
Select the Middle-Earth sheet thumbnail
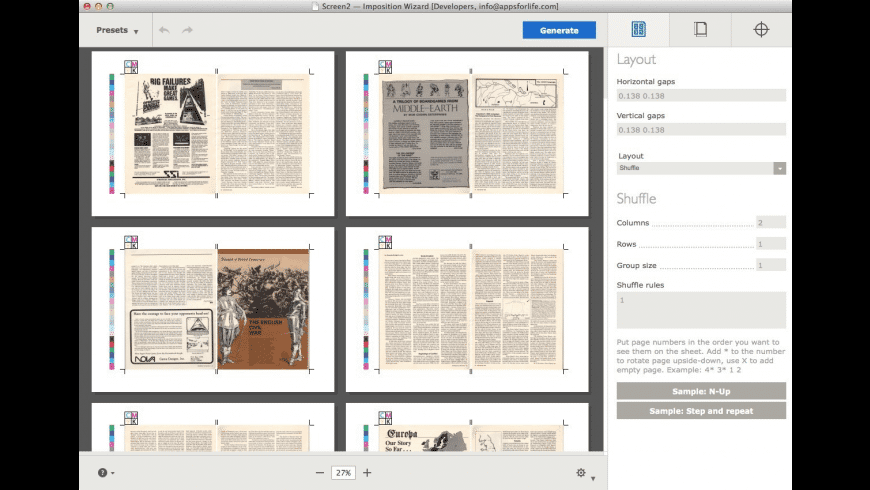point(467,133)
